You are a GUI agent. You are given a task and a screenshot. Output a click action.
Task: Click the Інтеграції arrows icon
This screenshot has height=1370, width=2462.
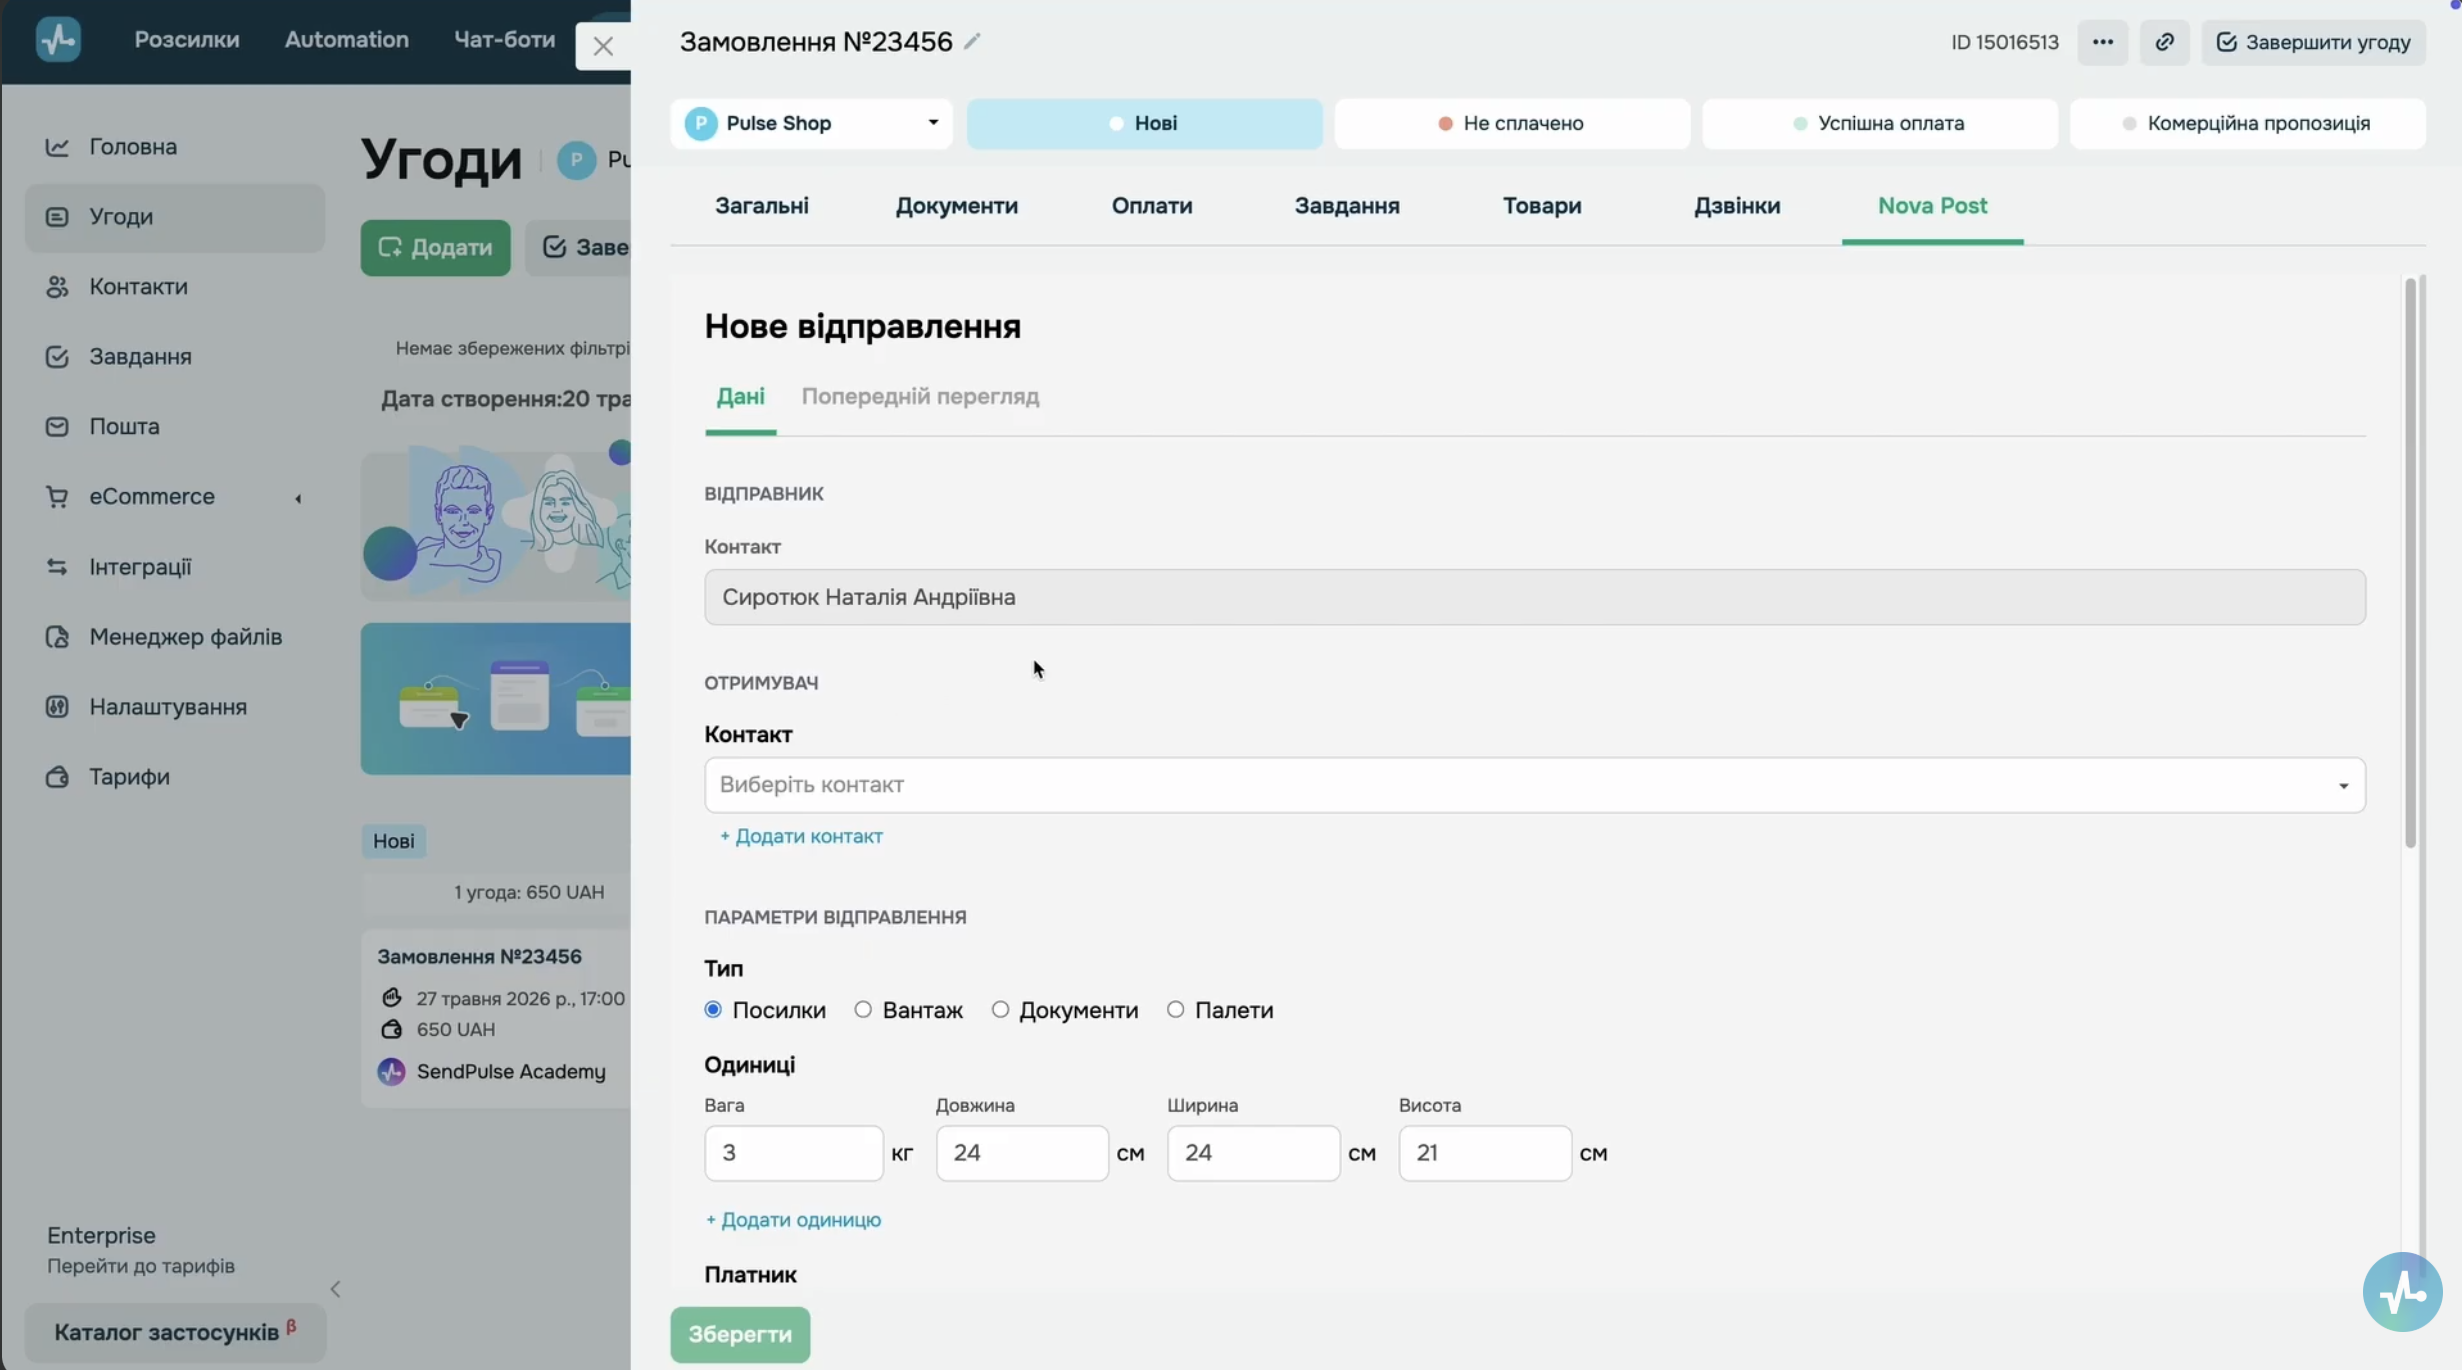(x=57, y=567)
